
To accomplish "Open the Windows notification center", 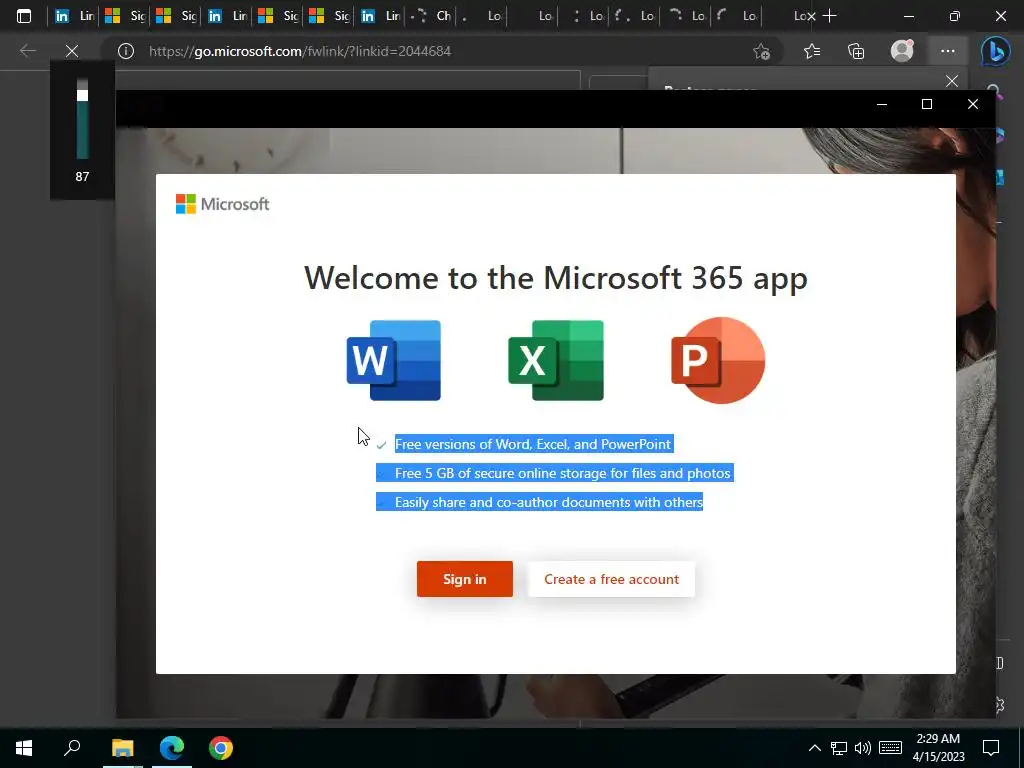I will tap(991, 748).
